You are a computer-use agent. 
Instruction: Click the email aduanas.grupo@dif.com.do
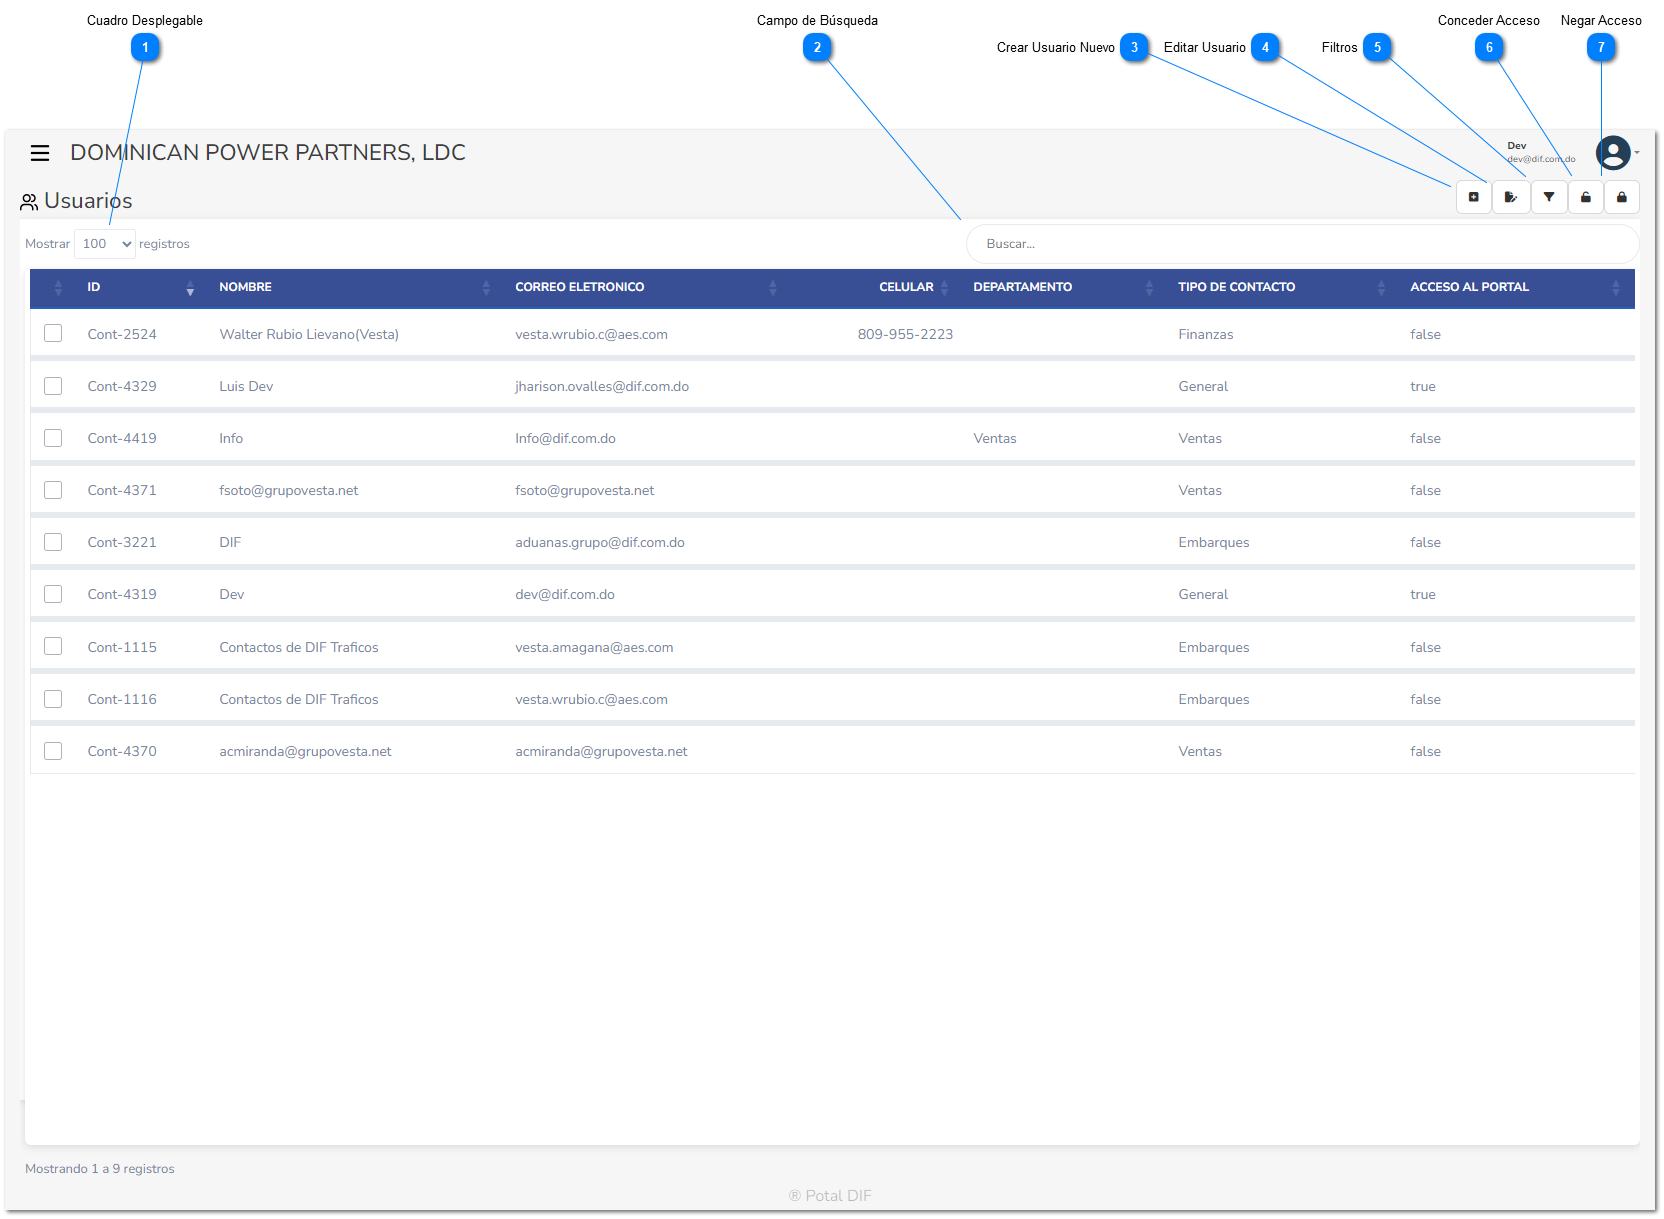(x=600, y=542)
